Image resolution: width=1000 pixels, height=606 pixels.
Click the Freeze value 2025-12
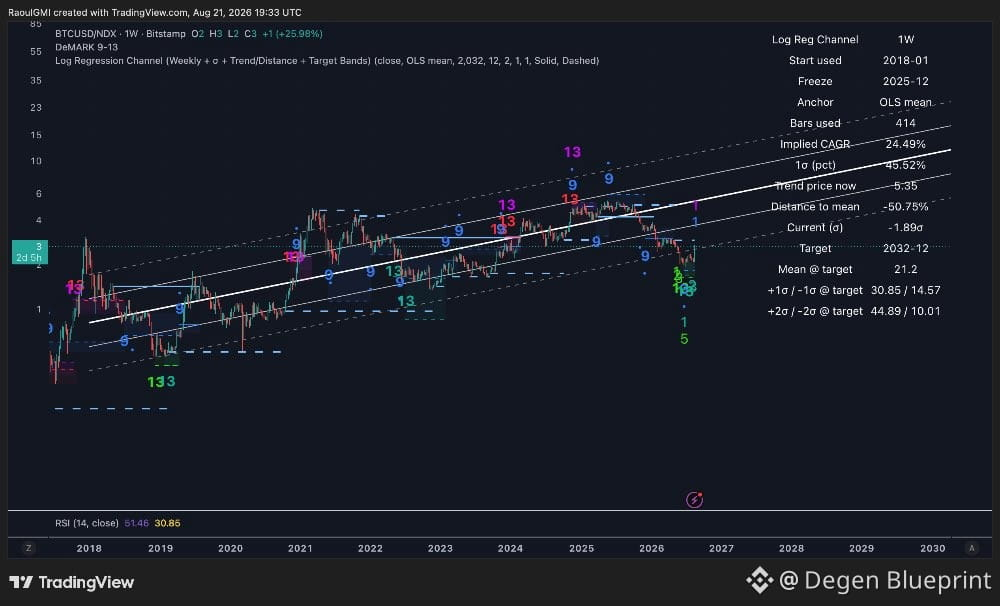point(906,82)
